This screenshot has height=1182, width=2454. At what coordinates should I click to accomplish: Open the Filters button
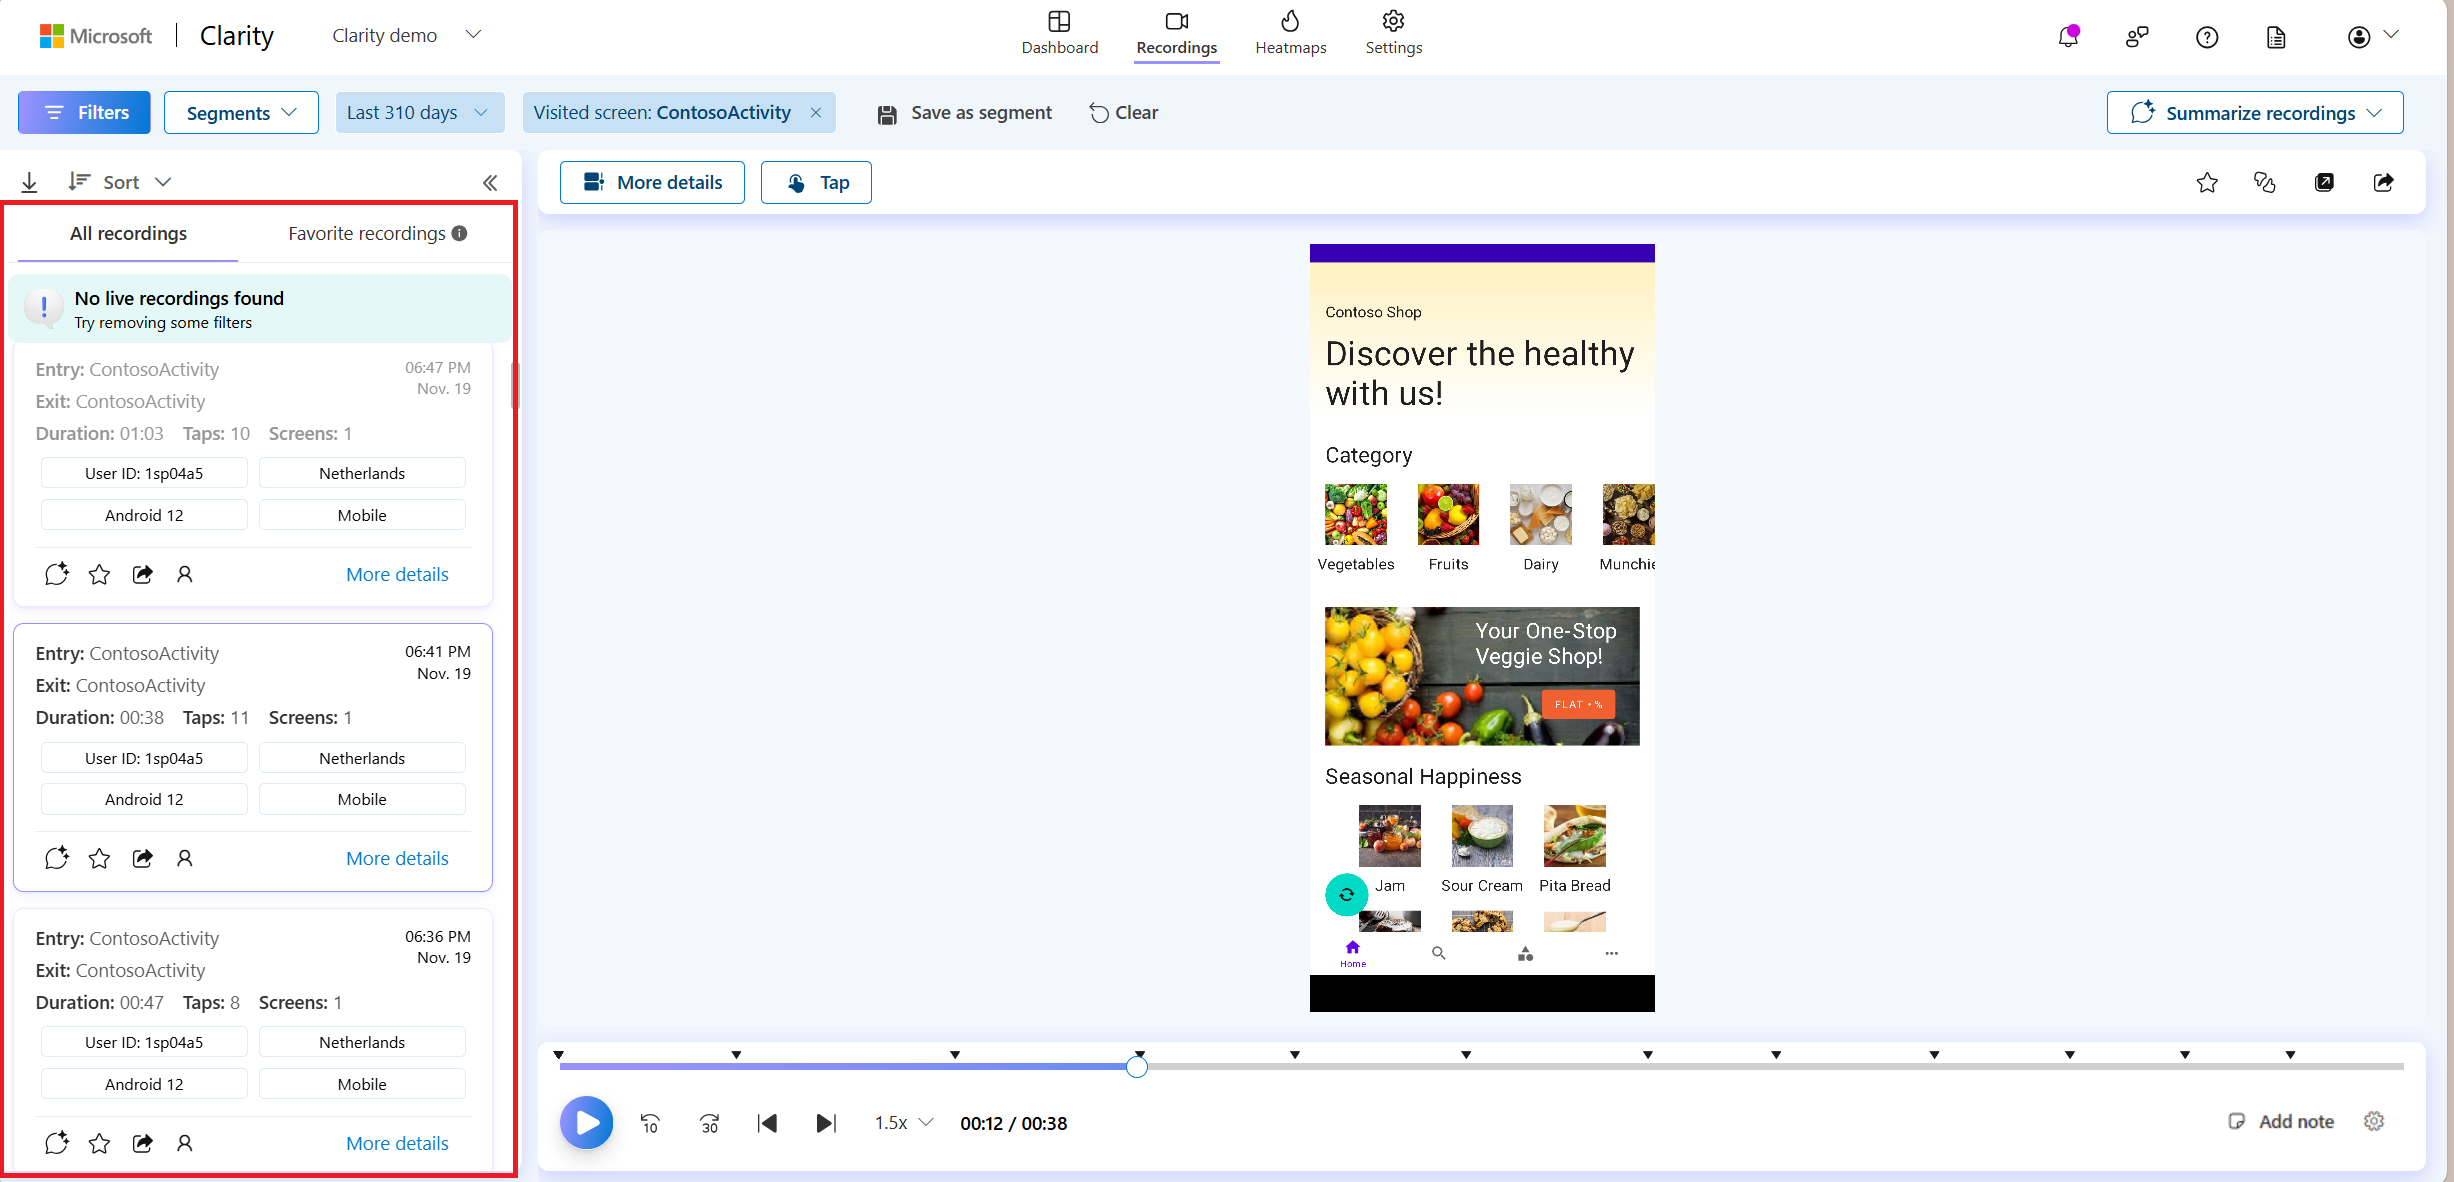[x=84, y=113]
